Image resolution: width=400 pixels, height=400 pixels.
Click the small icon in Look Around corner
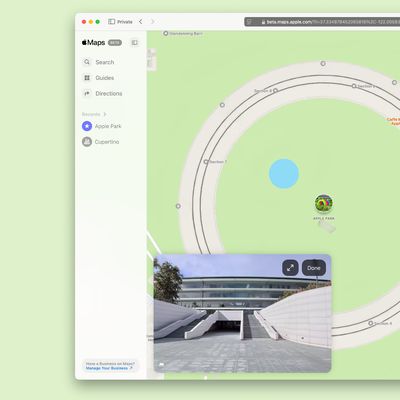[x=161, y=365]
